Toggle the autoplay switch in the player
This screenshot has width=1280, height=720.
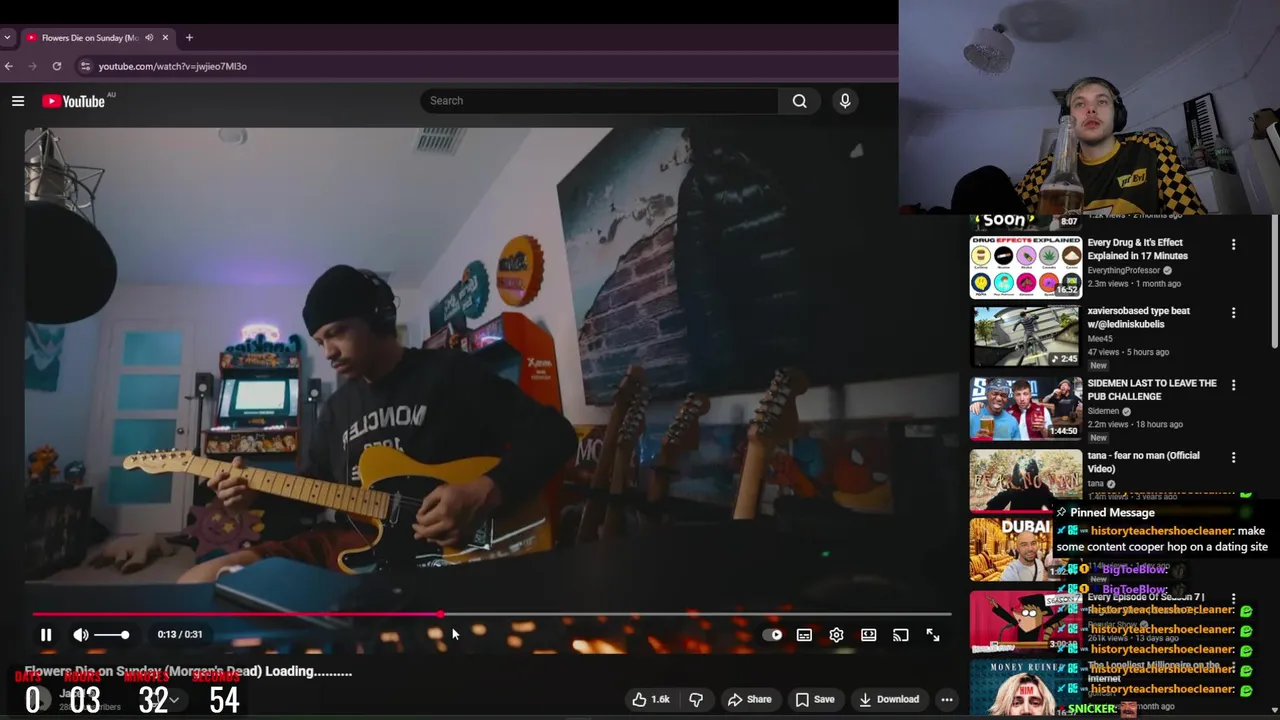(772, 635)
